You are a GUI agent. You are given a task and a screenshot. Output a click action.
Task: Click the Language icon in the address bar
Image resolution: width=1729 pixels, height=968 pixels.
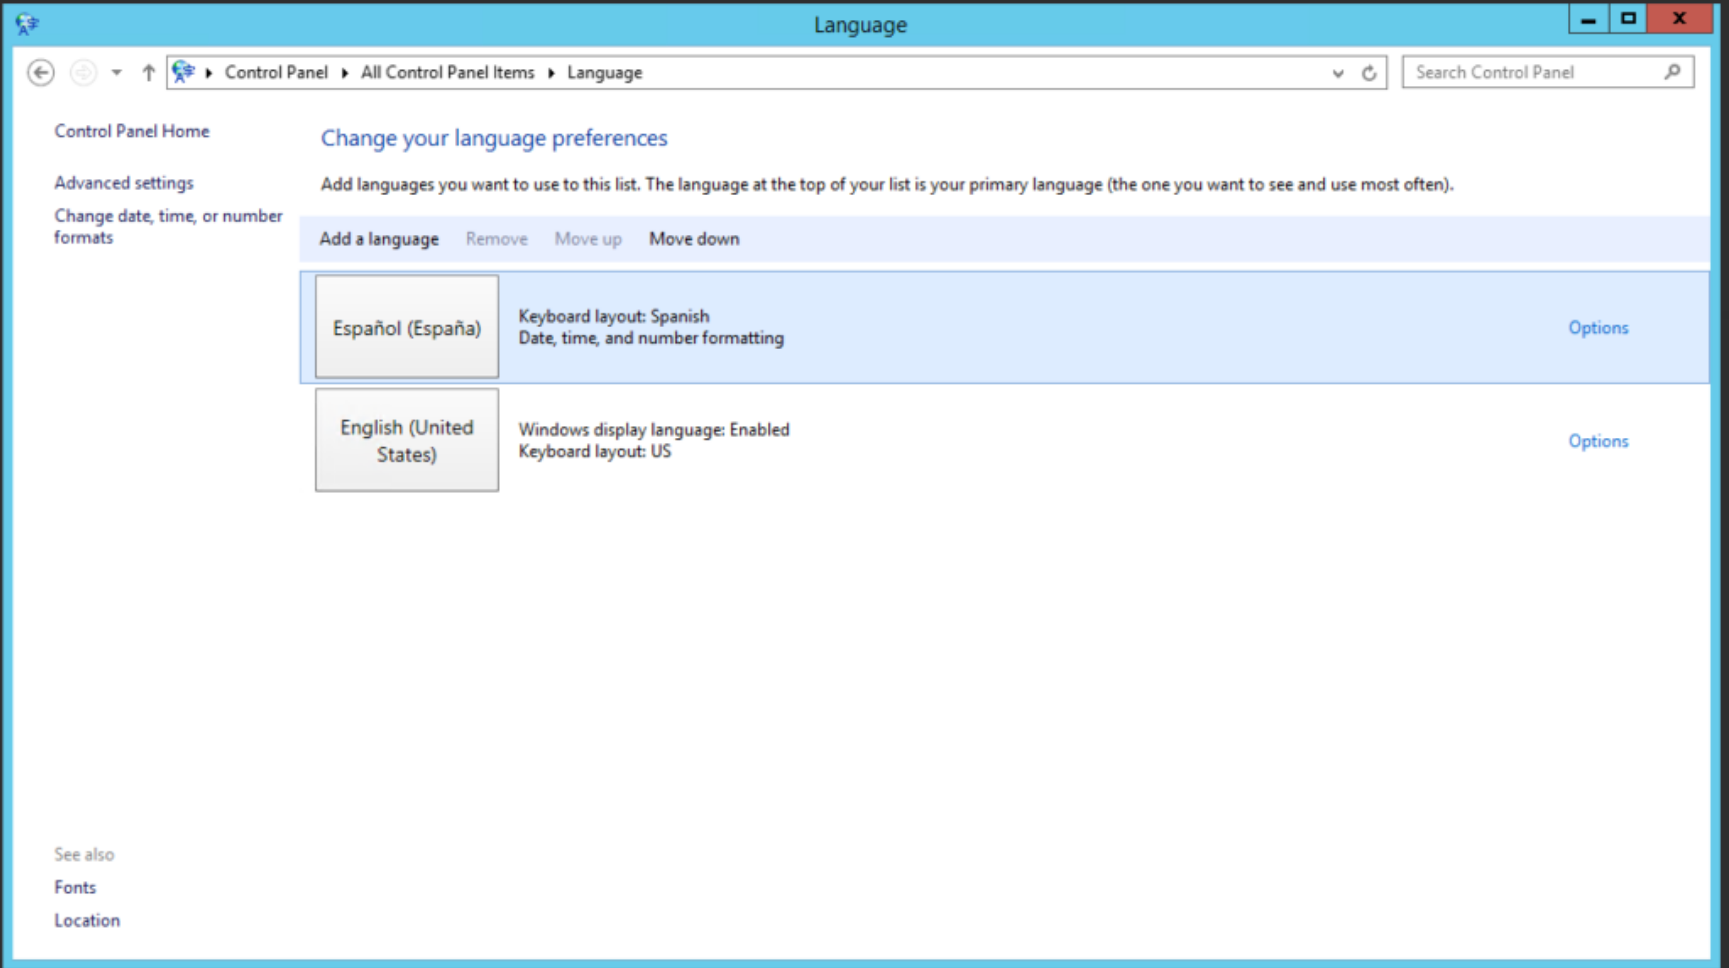pos(182,72)
